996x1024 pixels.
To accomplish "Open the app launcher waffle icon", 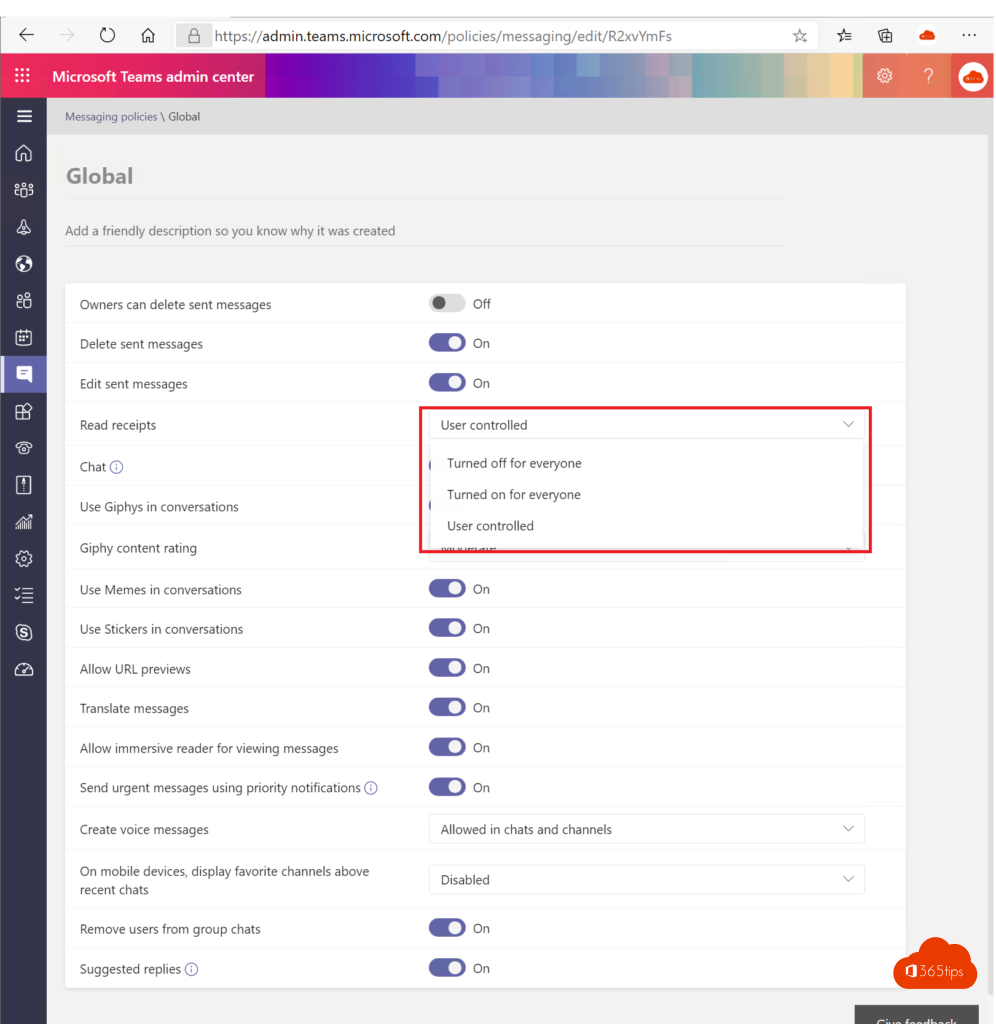I will (x=22, y=76).
